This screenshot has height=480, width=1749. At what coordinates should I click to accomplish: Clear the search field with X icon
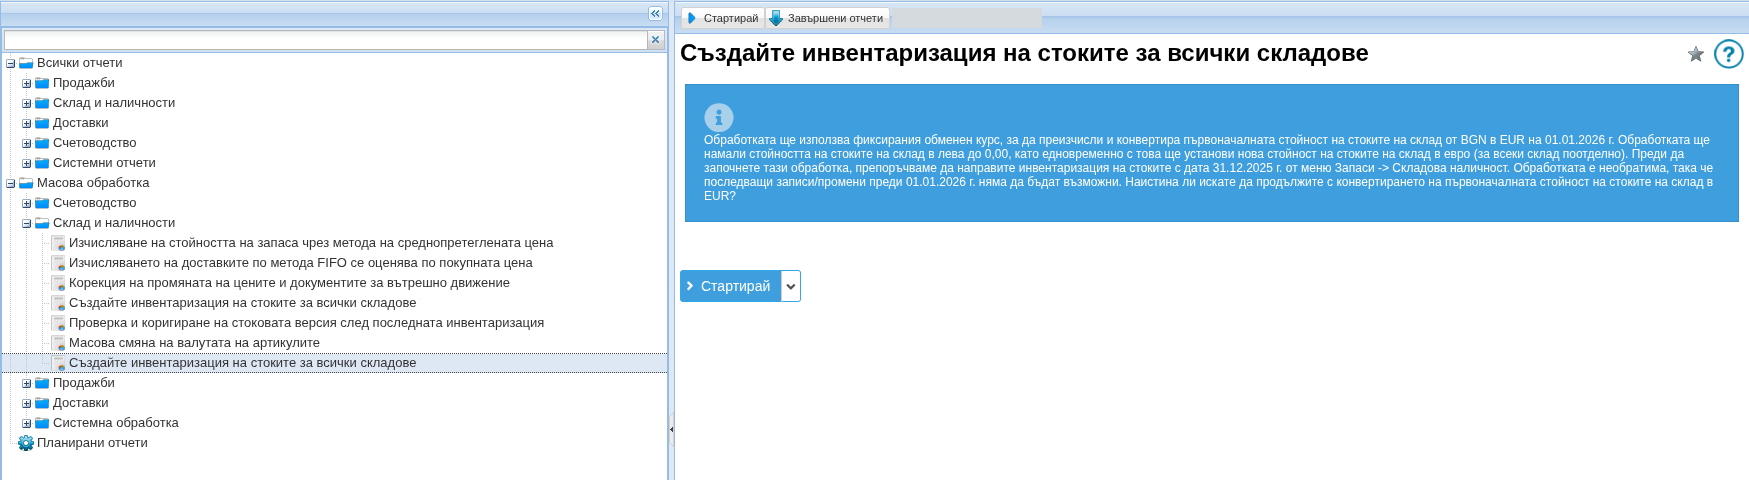(656, 40)
